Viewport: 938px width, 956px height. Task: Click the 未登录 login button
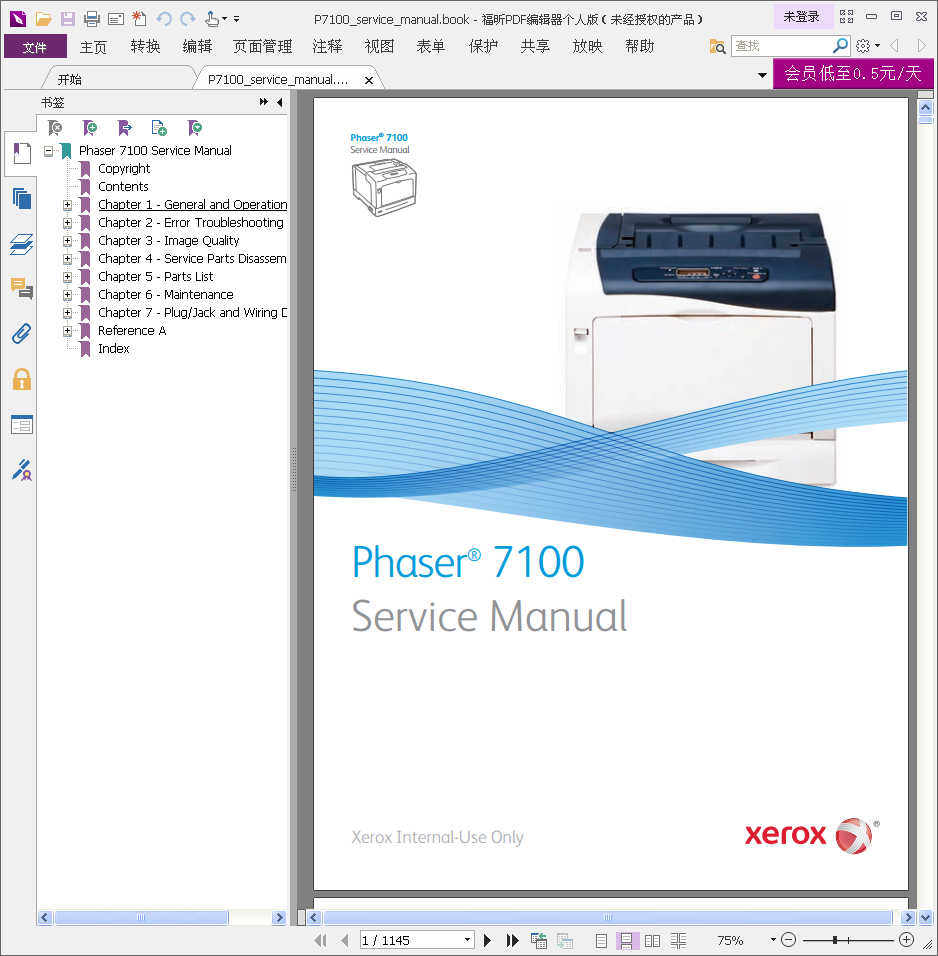801,16
